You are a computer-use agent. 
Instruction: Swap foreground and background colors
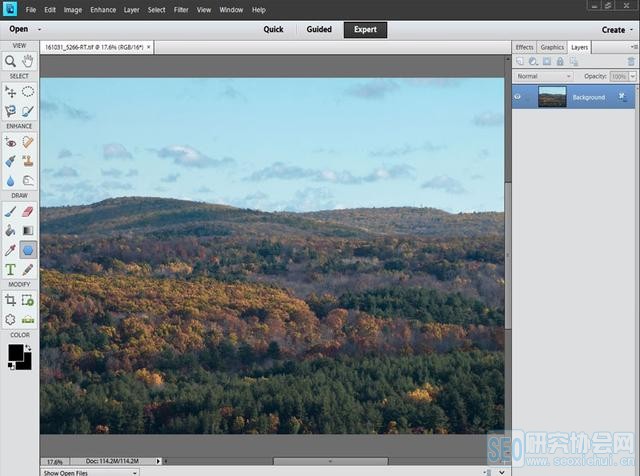pos(28,347)
